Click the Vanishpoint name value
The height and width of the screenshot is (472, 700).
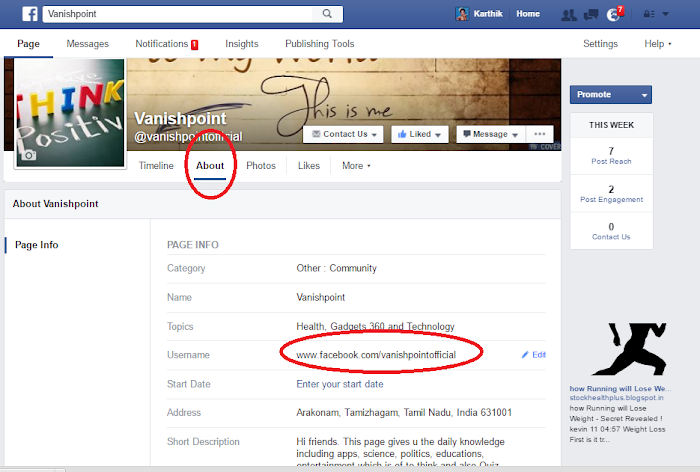(321, 297)
